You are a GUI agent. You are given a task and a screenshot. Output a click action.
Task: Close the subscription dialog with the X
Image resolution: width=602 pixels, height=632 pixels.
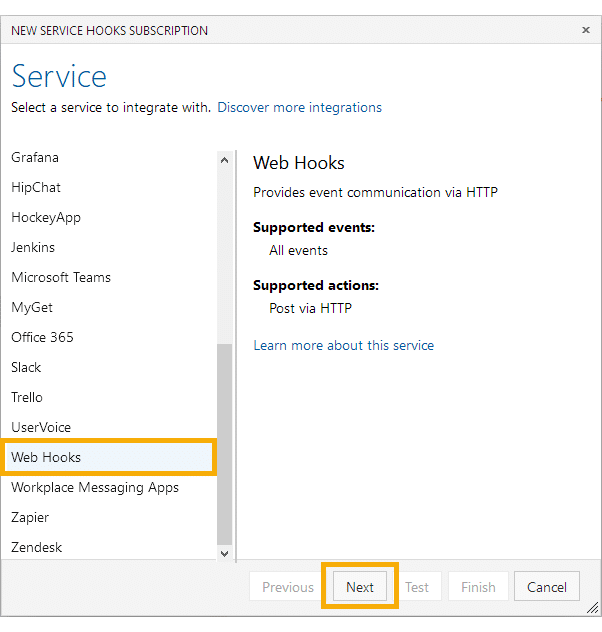[585, 30]
